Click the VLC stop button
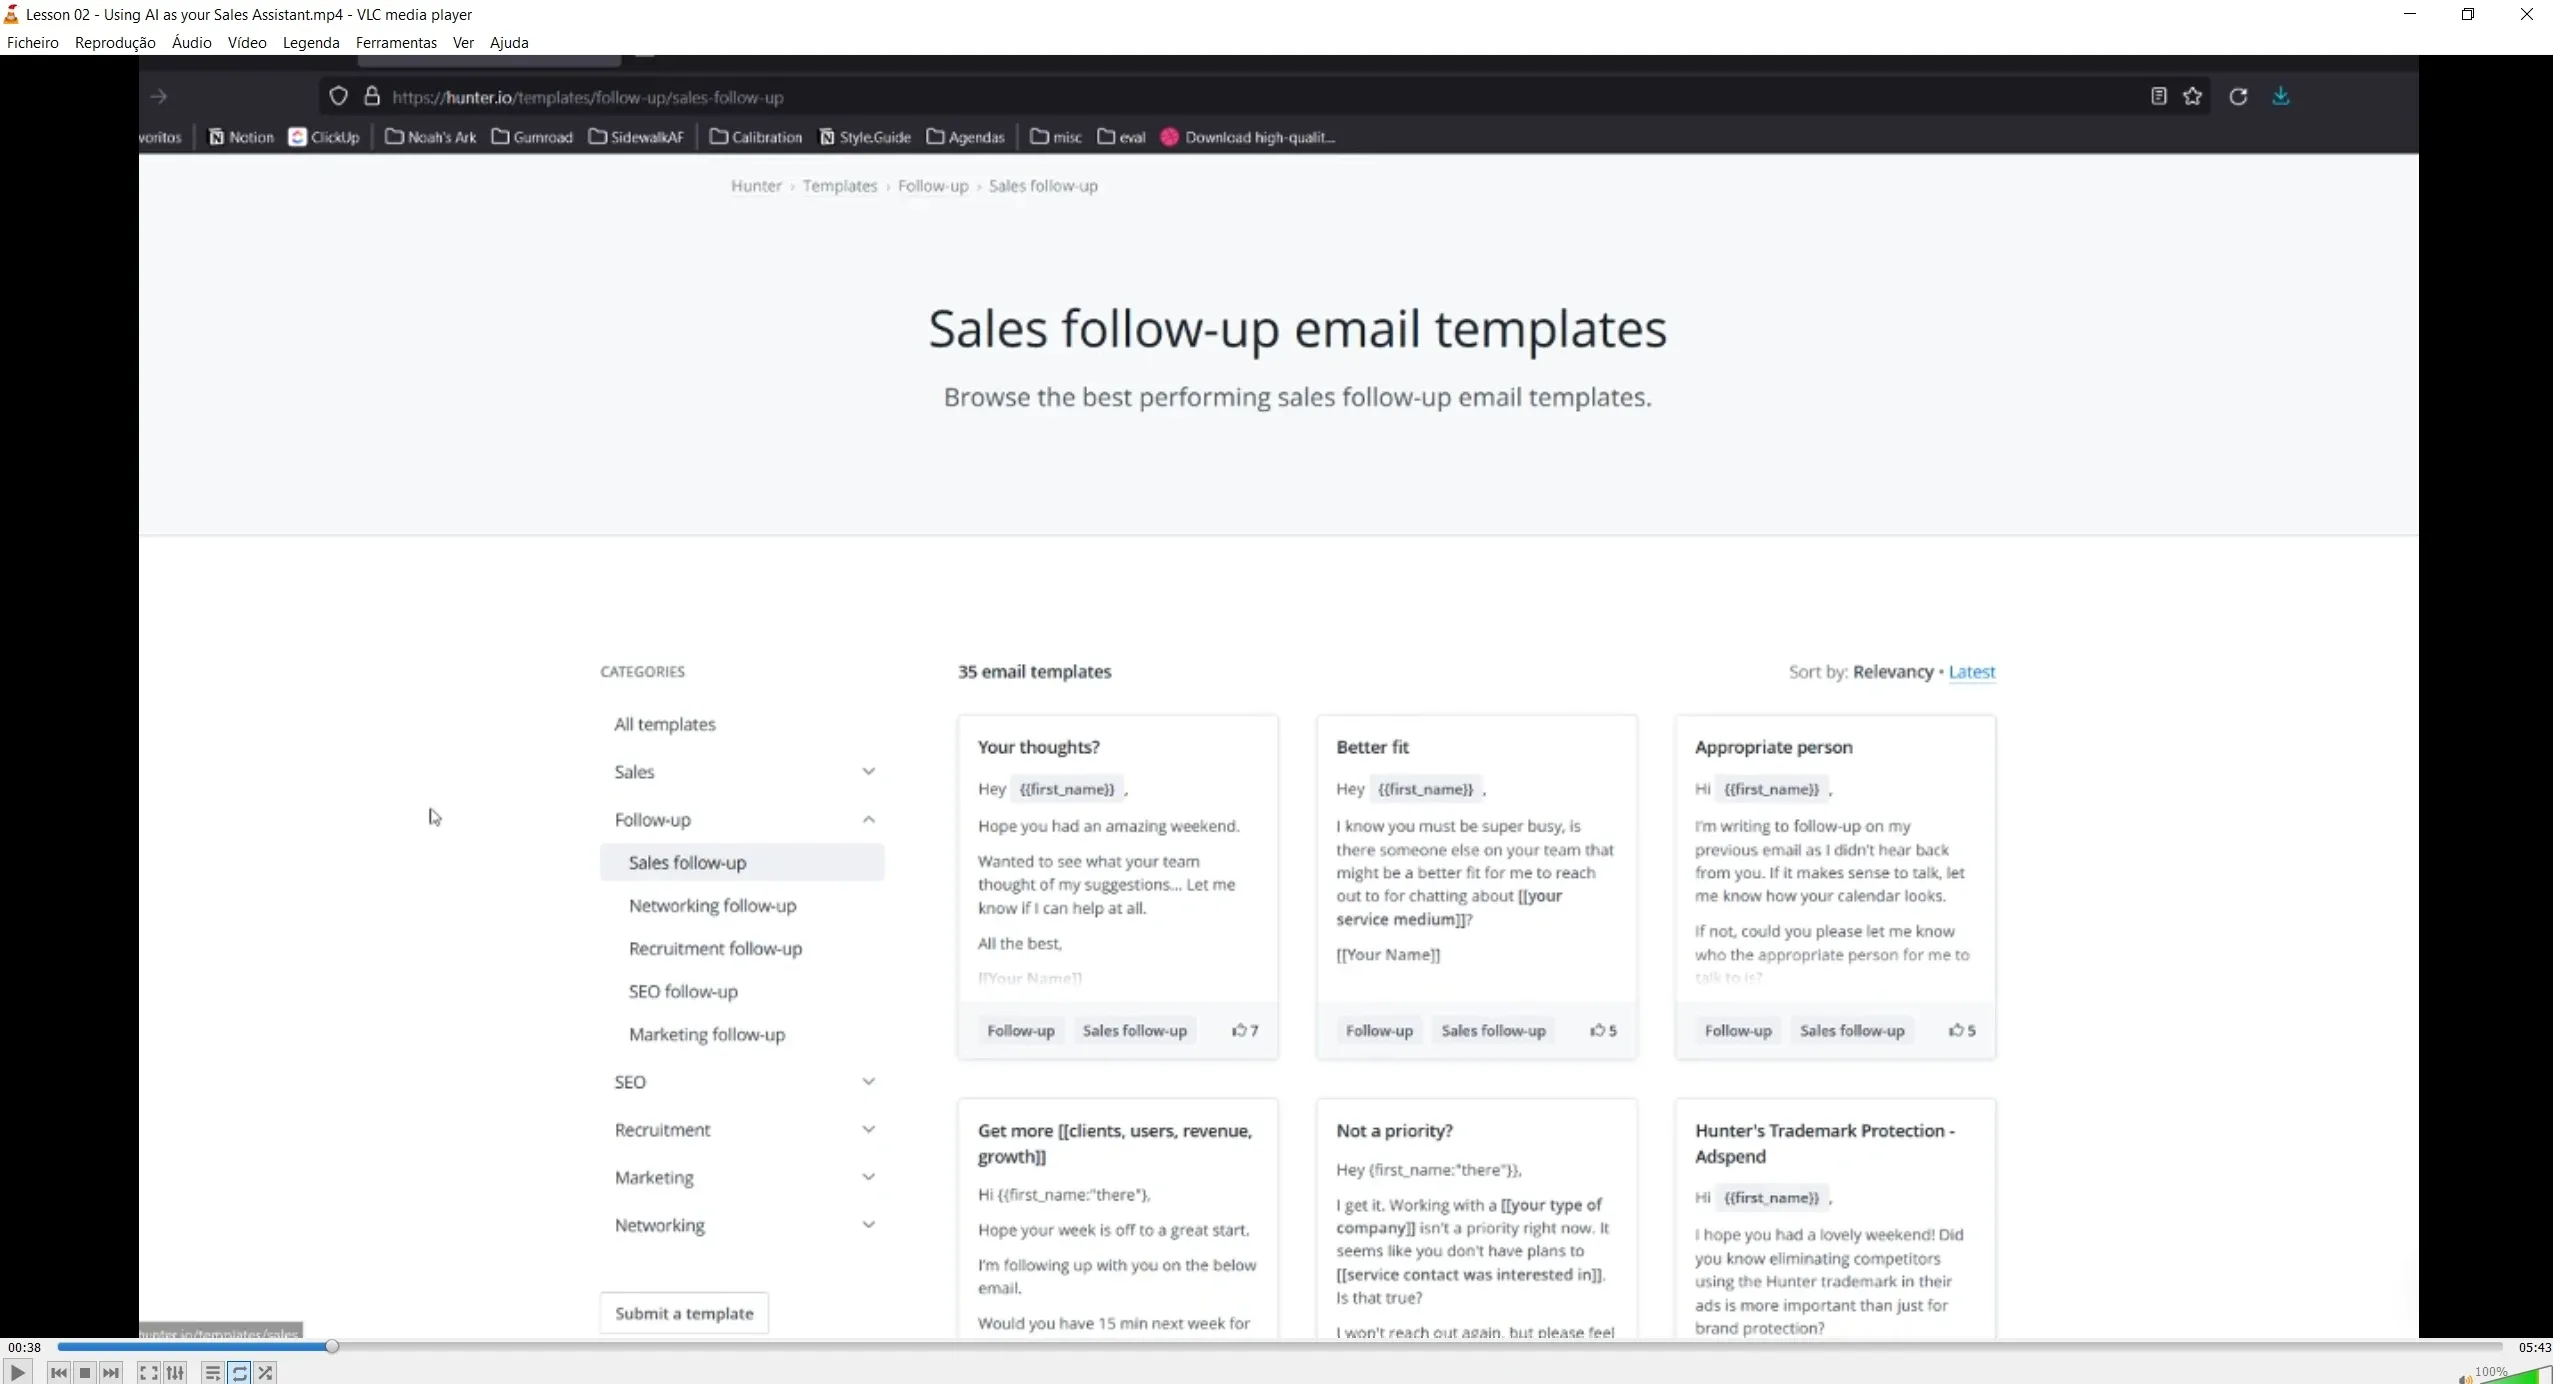The width and height of the screenshot is (2553, 1384). [x=84, y=1372]
